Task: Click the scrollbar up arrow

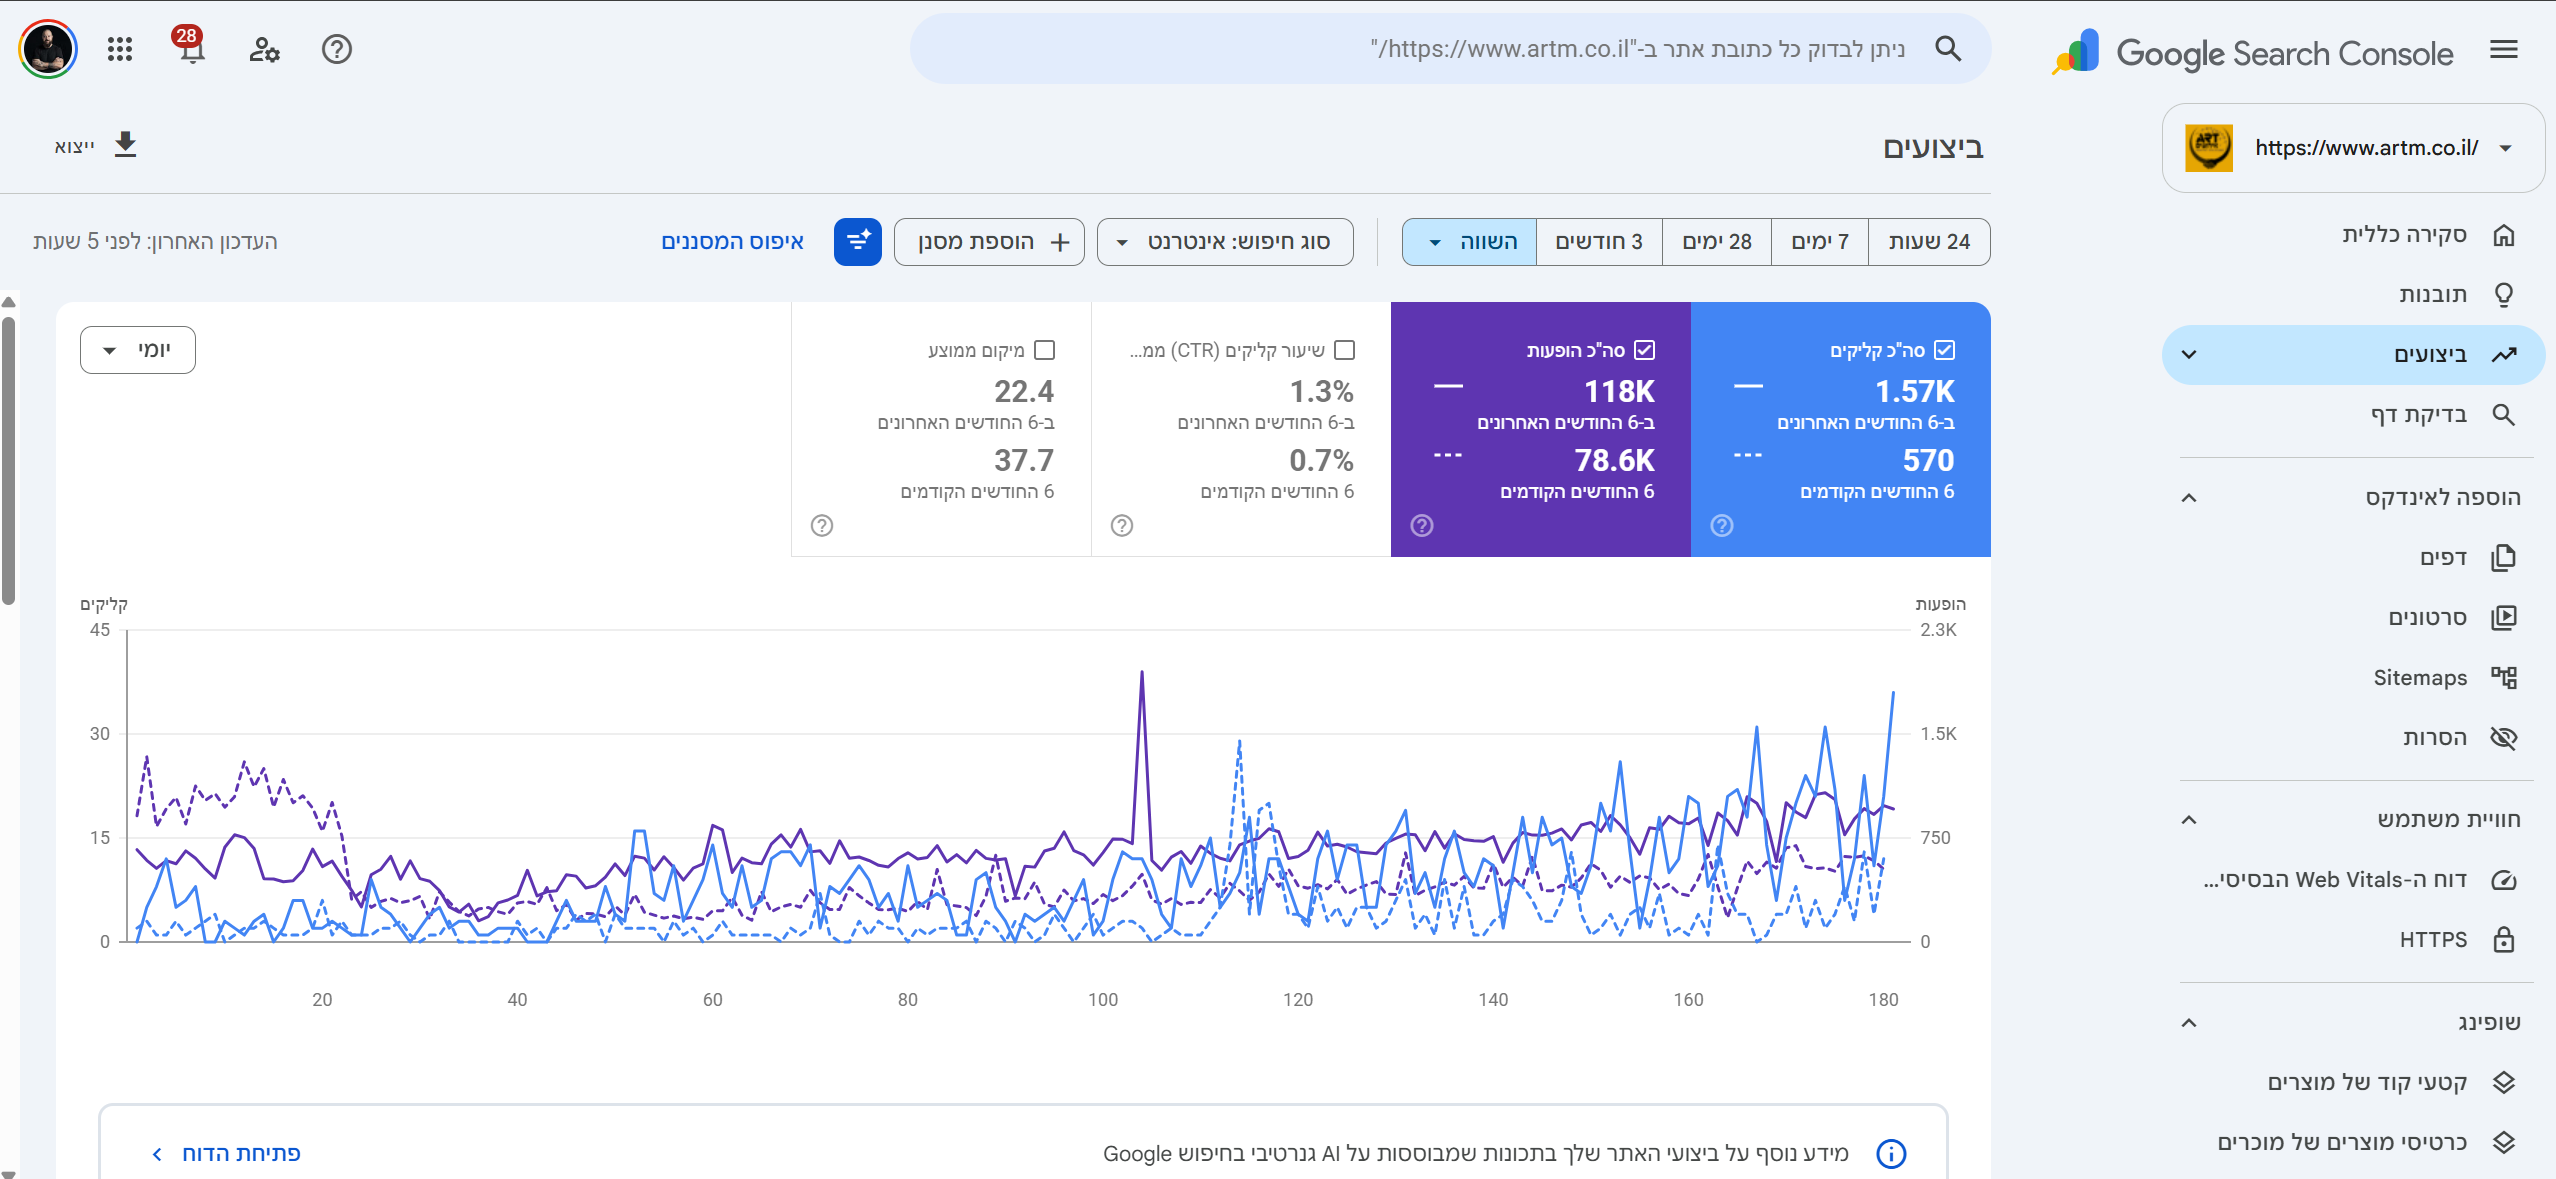Action: tap(9, 302)
